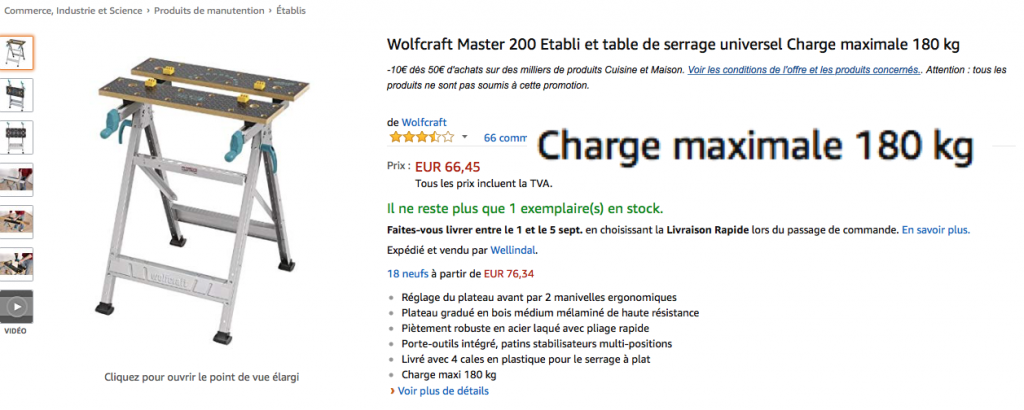Click the three-and-a-half star rating icon
This screenshot has width=1024, height=410.
coord(421,137)
